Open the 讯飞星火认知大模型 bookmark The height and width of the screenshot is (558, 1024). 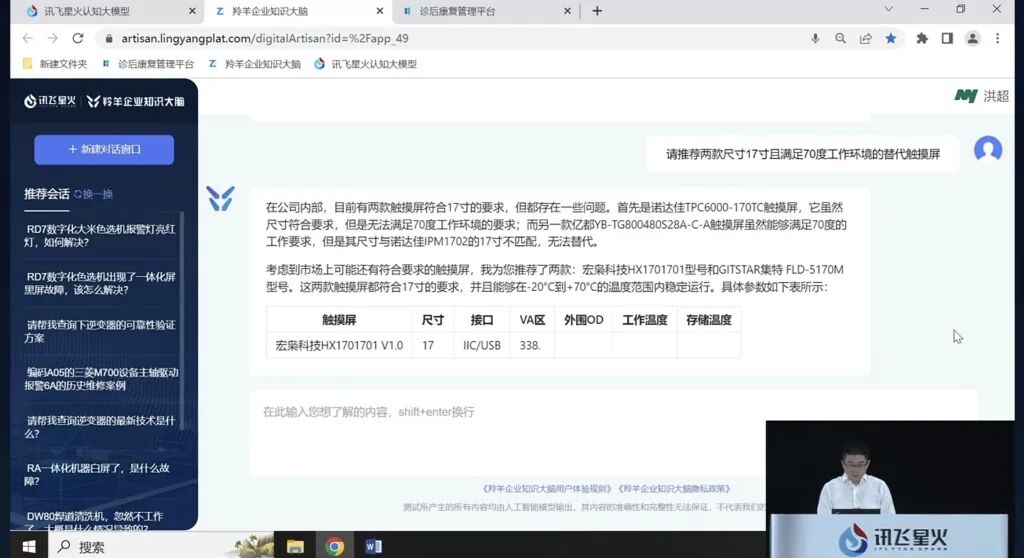[366, 64]
